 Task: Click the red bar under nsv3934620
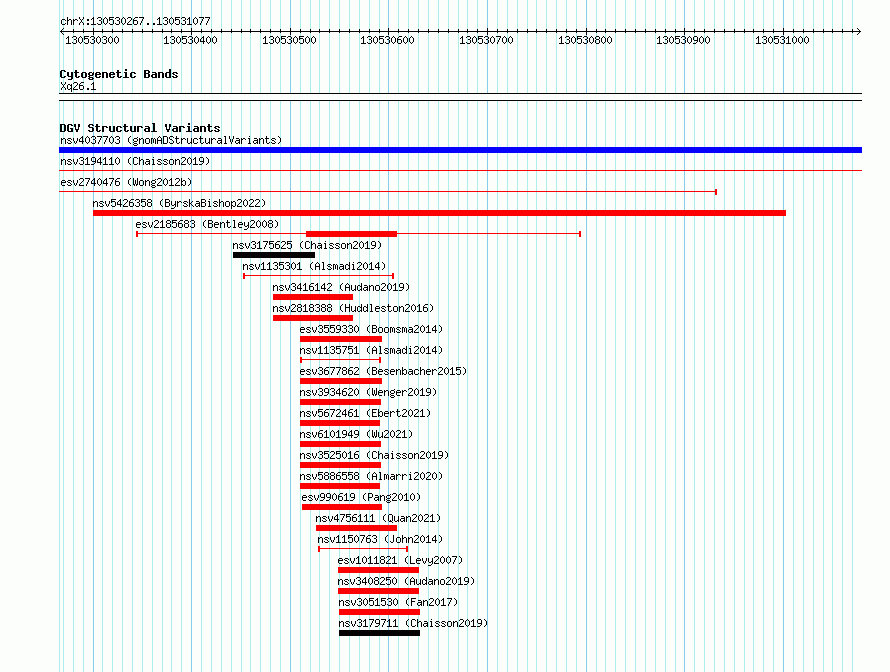pos(340,402)
